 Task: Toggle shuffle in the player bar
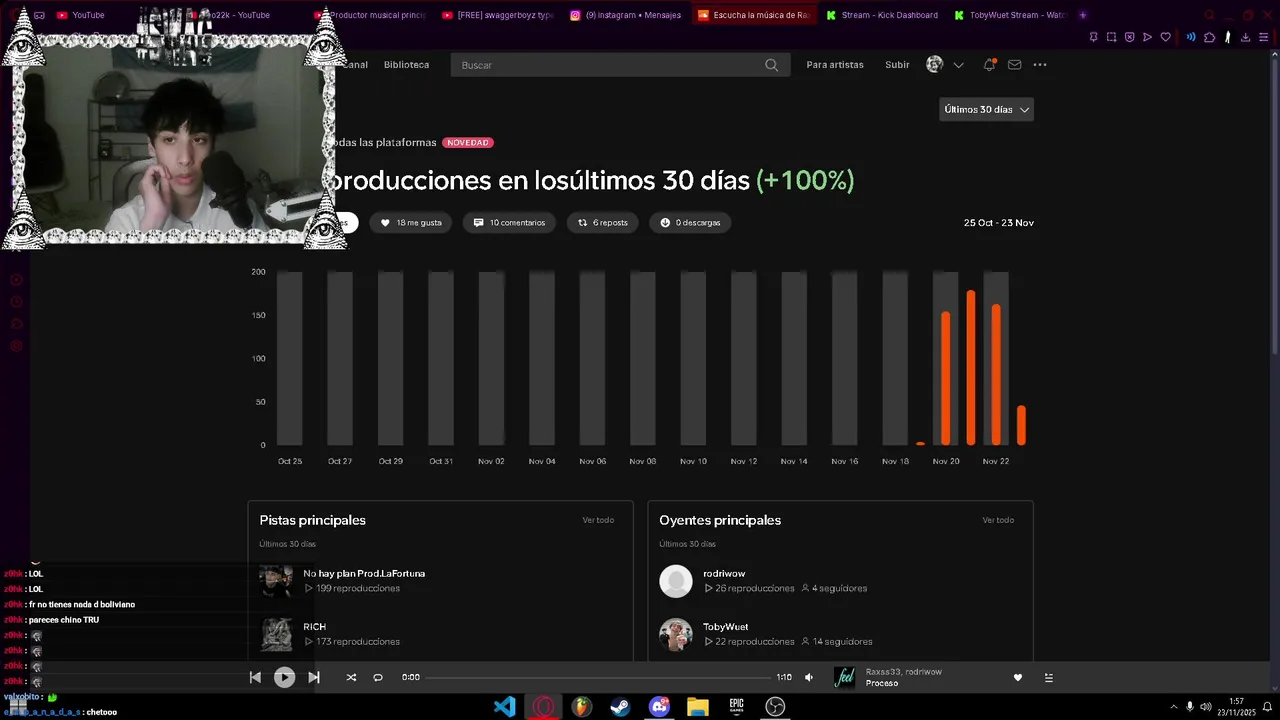click(x=351, y=677)
